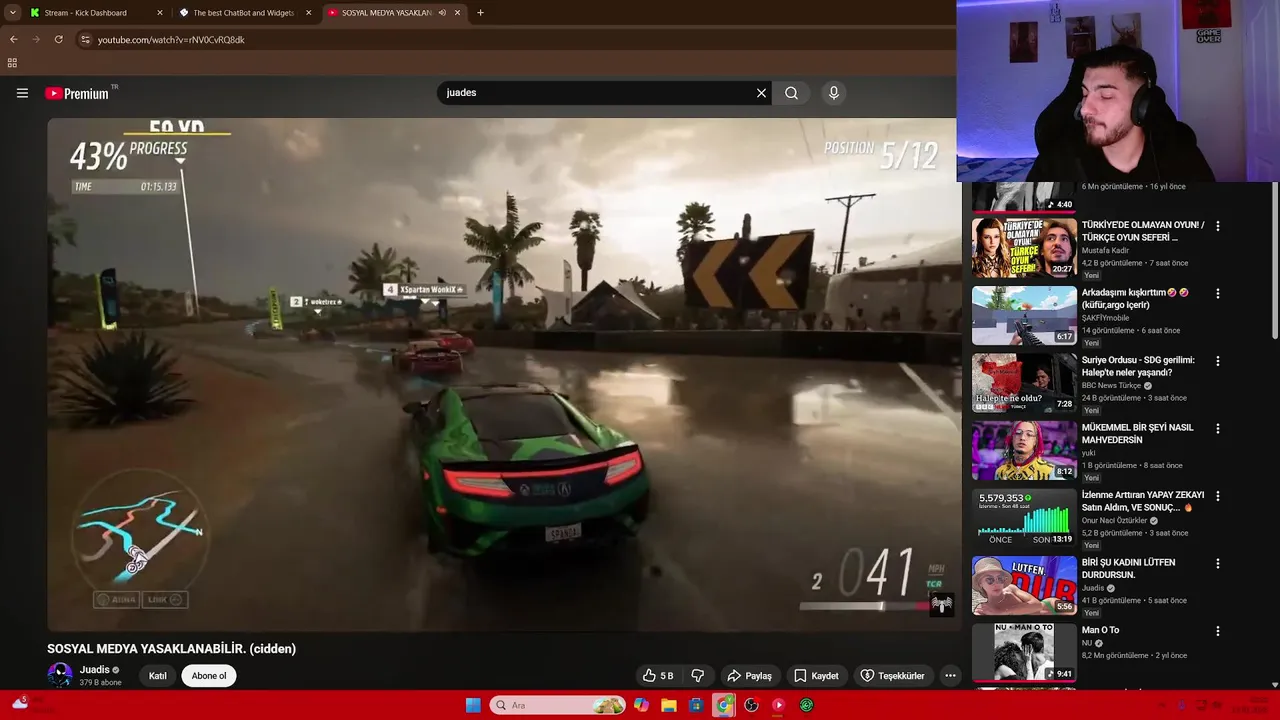
Task: Open Chrome from the taskbar
Action: [724, 705]
